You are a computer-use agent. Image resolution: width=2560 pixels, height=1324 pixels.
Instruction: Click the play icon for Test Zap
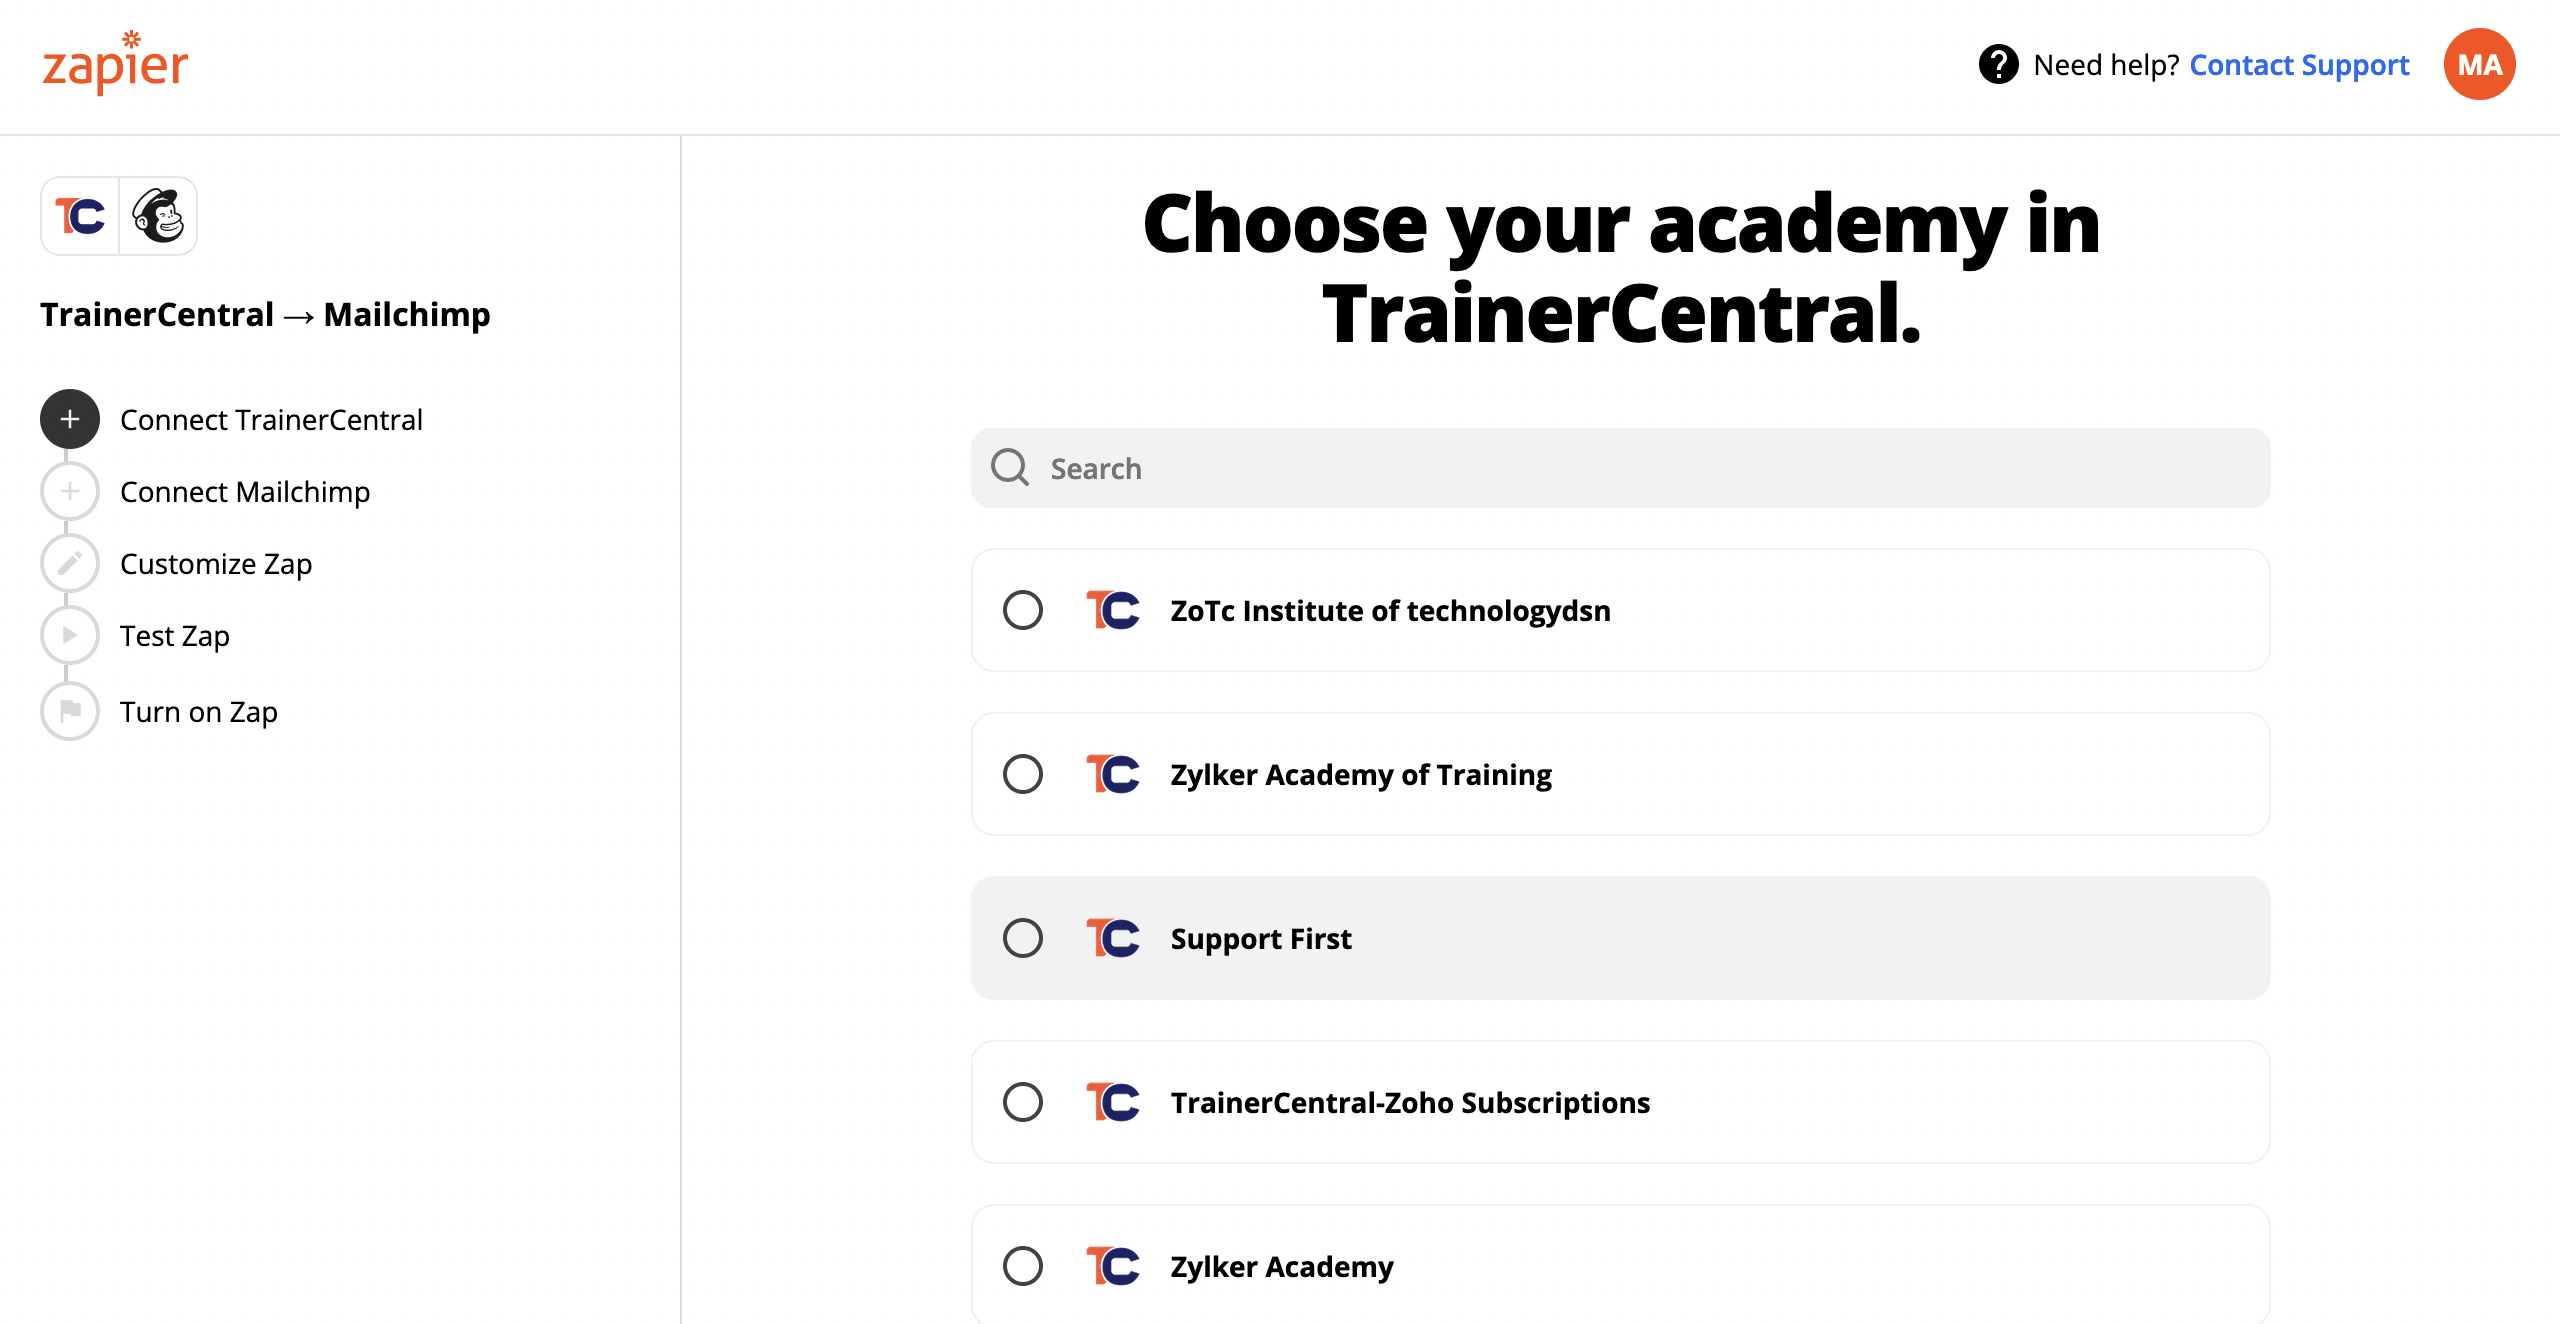[x=70, y=635]
